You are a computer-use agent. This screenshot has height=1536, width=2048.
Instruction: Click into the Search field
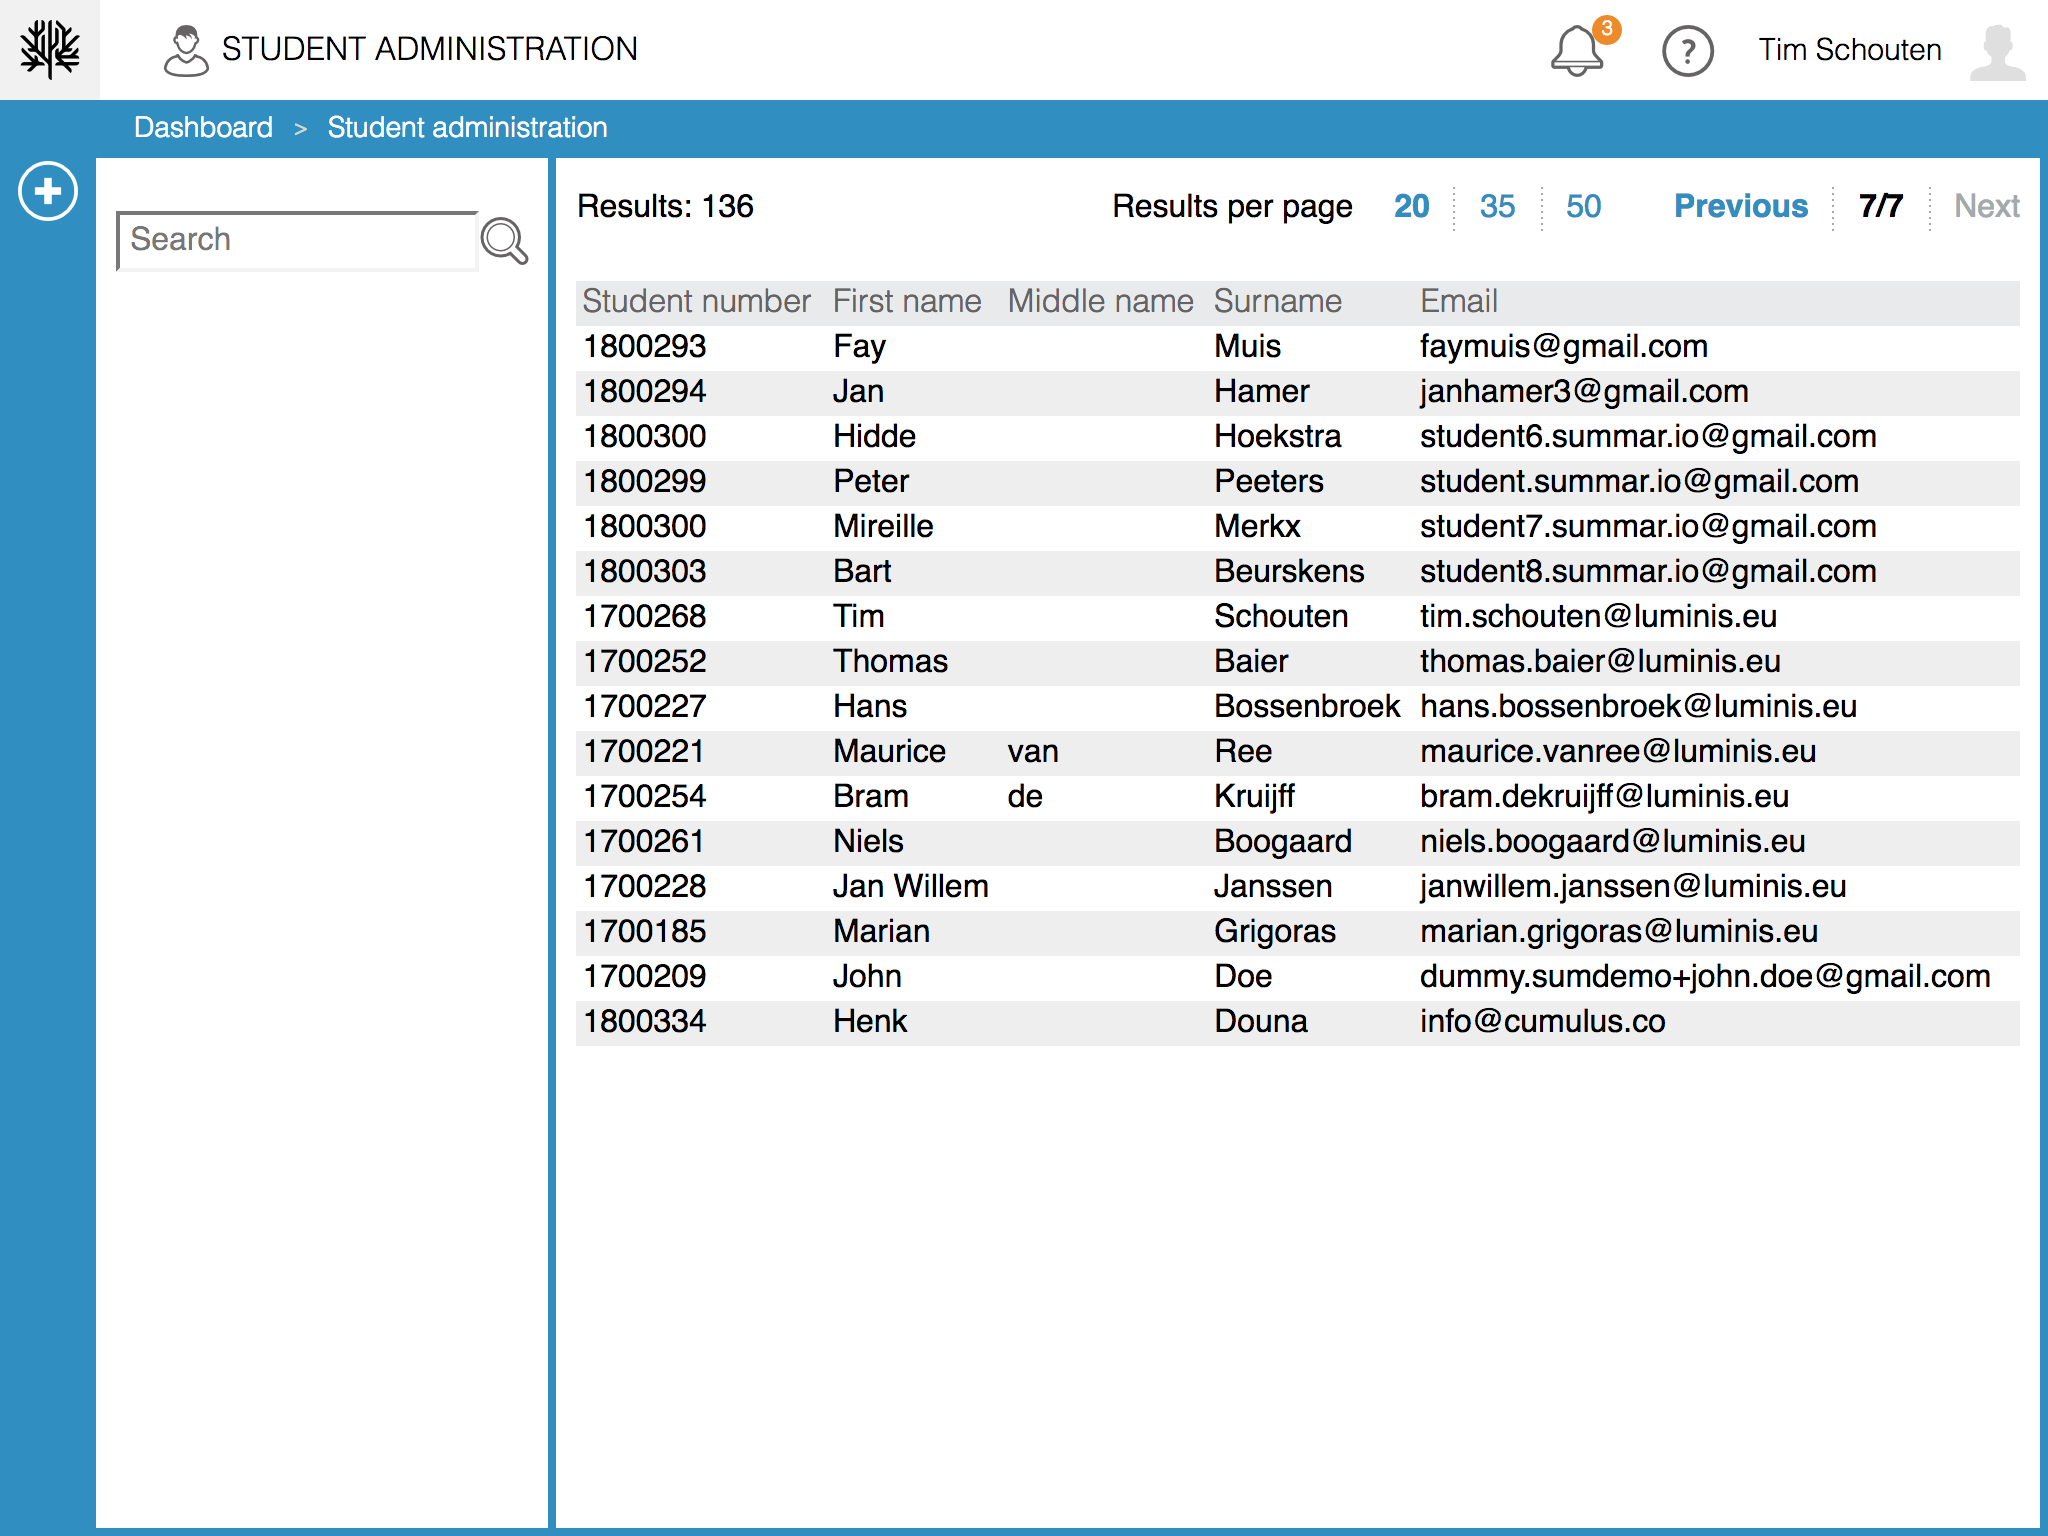(x=296, y=240)
